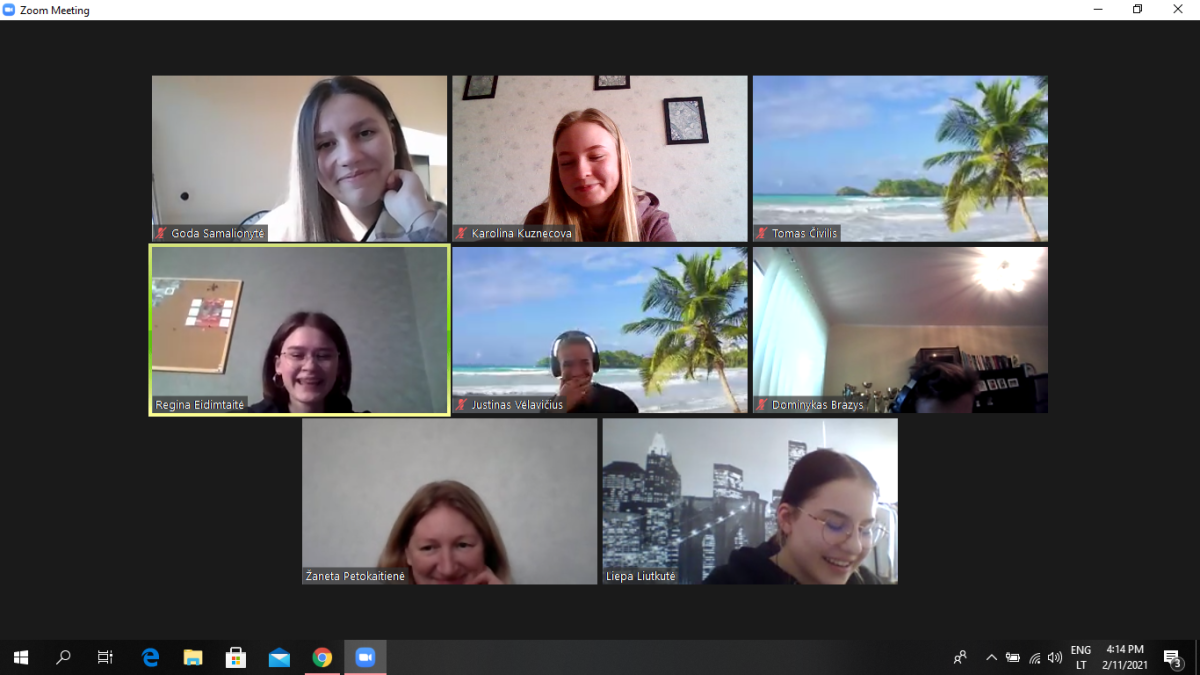Viewport: 1200px width, 675px height.
Task: Click the Zoom logo in title bar
Action: [9, 10]
